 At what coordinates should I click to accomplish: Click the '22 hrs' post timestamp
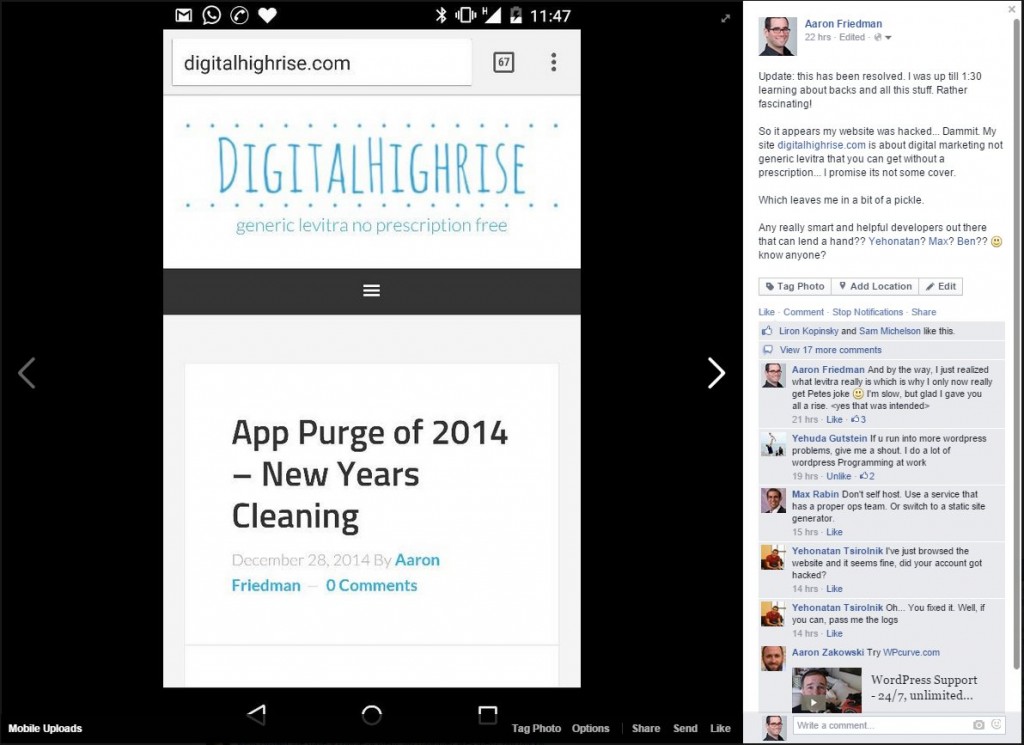(x=818, y=37)
